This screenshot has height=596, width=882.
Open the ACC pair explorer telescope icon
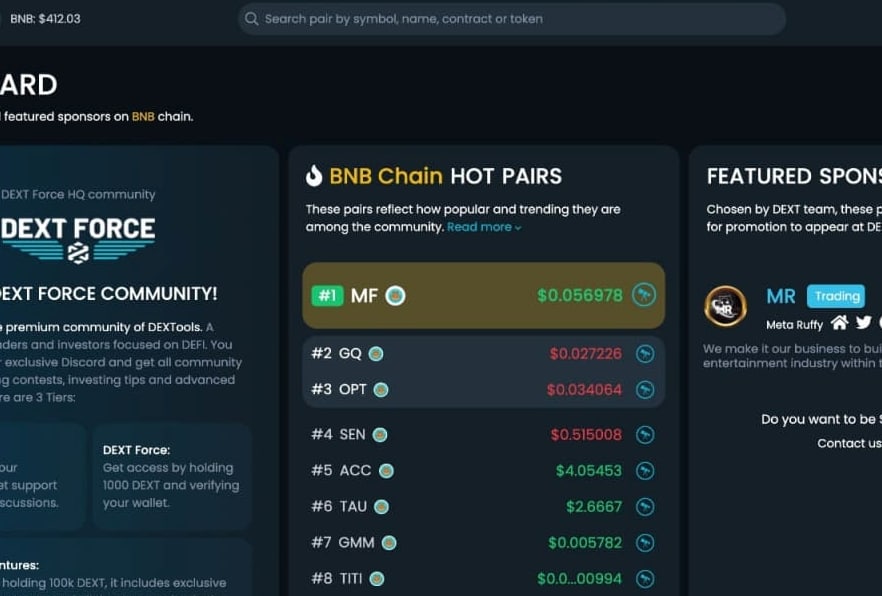pyautogui.click(x=645, y=471)
